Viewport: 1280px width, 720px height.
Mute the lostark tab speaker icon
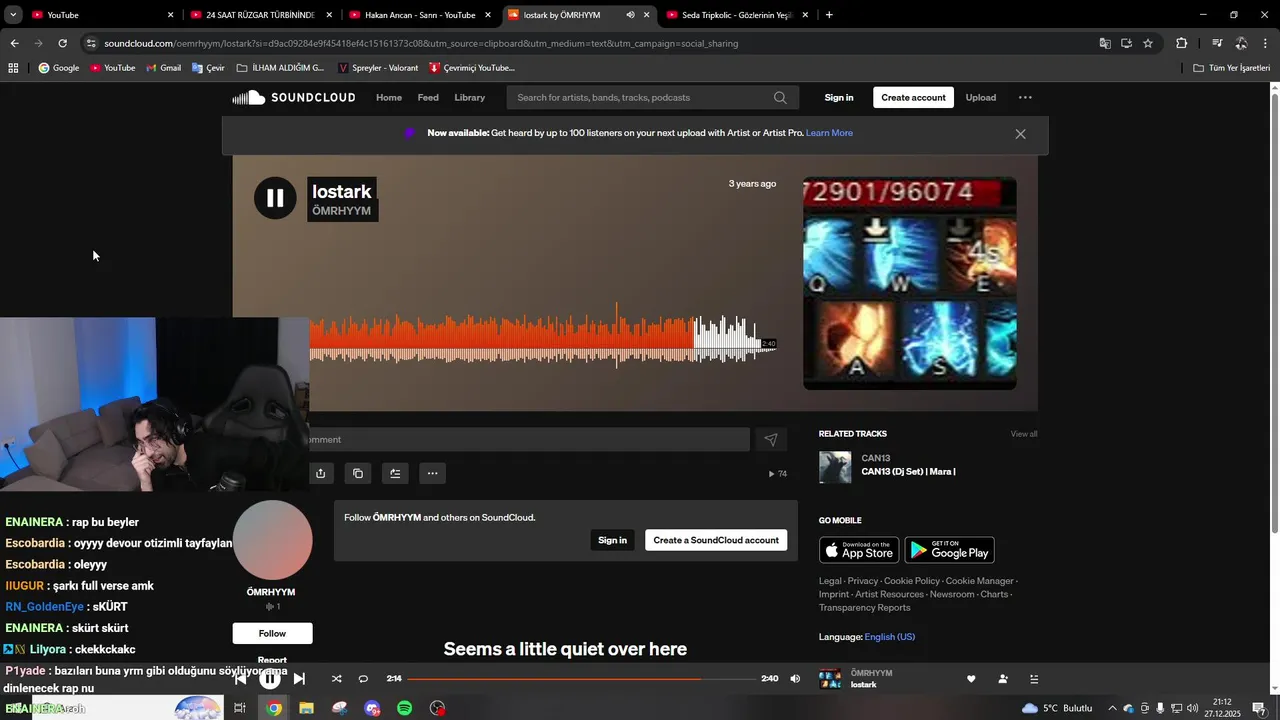point(630,15)
